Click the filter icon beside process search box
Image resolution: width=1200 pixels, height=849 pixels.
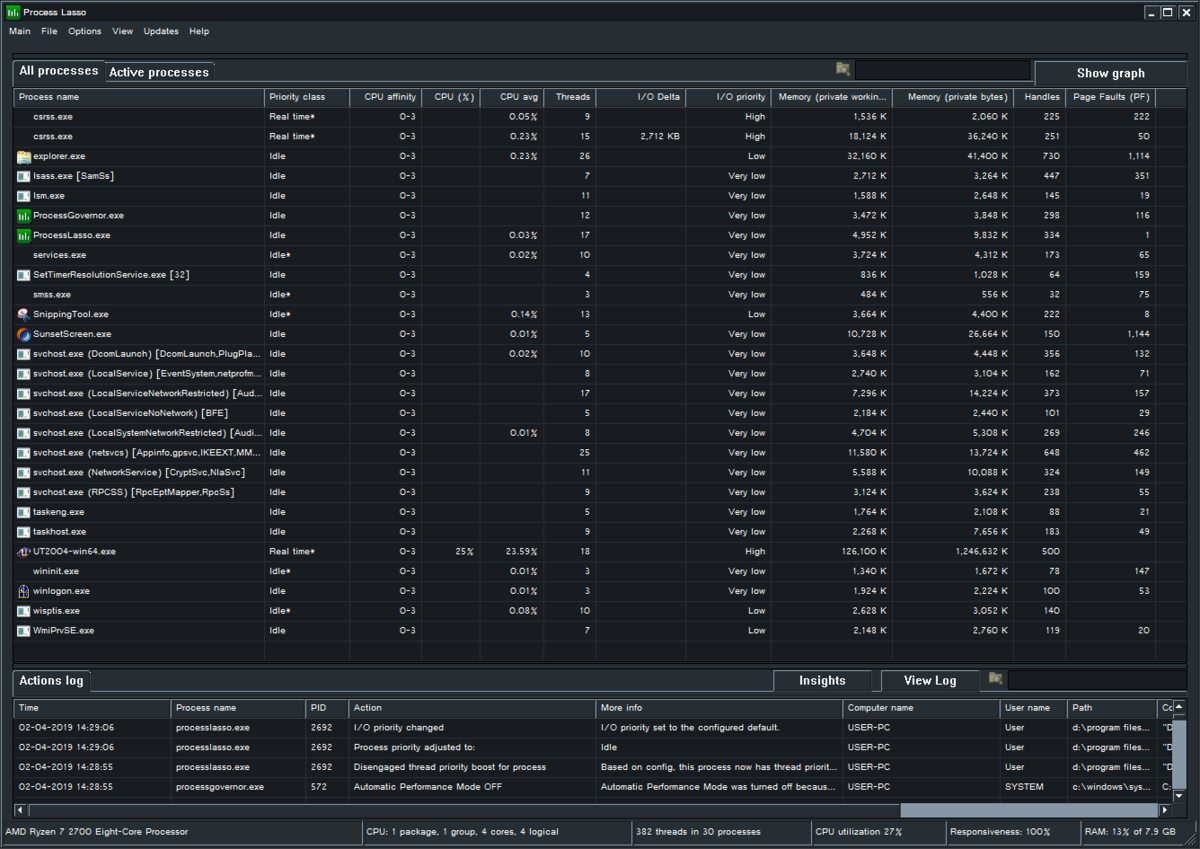click(x=843, y=69)
